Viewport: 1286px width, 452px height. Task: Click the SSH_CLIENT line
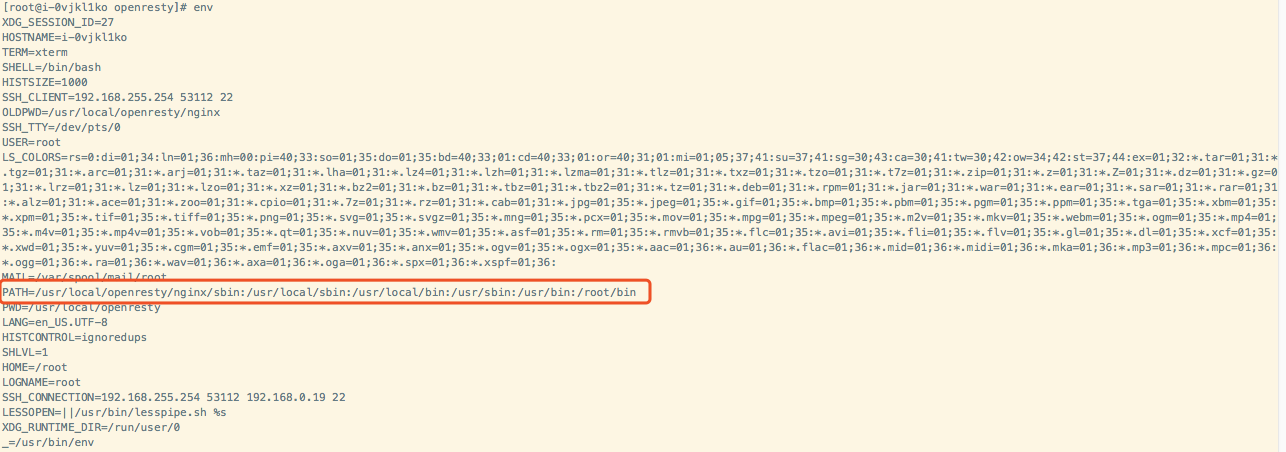pos(118,97)
